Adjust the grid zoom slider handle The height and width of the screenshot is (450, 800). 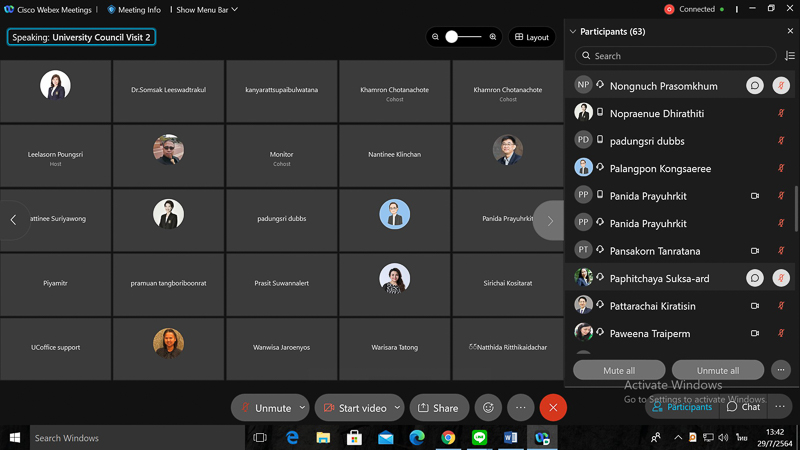tap(452, 37)
